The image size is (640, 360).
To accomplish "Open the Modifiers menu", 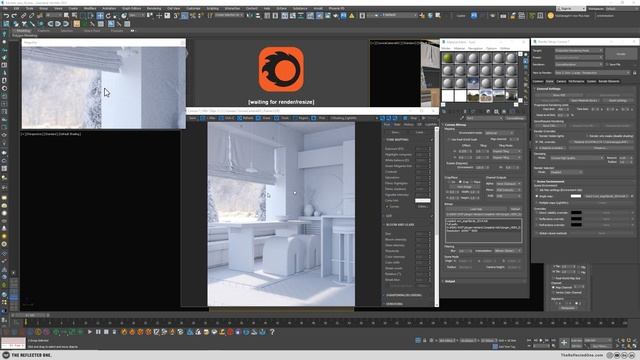I will point(90,8).
